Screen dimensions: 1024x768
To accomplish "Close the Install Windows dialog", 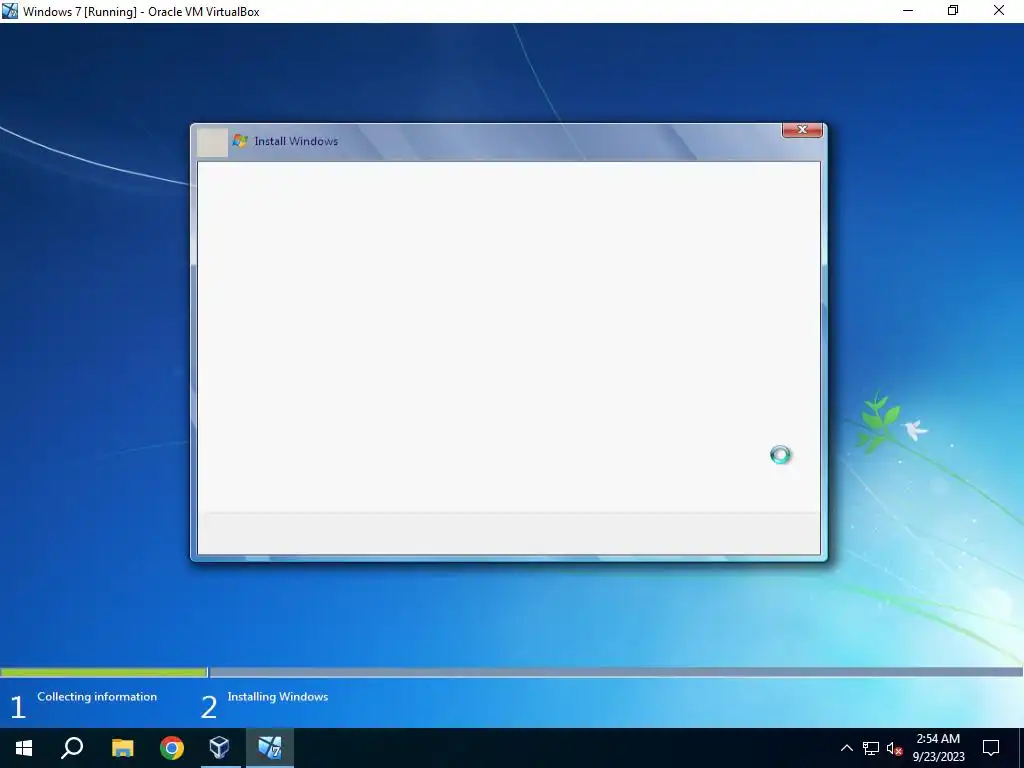I will pos(802,130).
